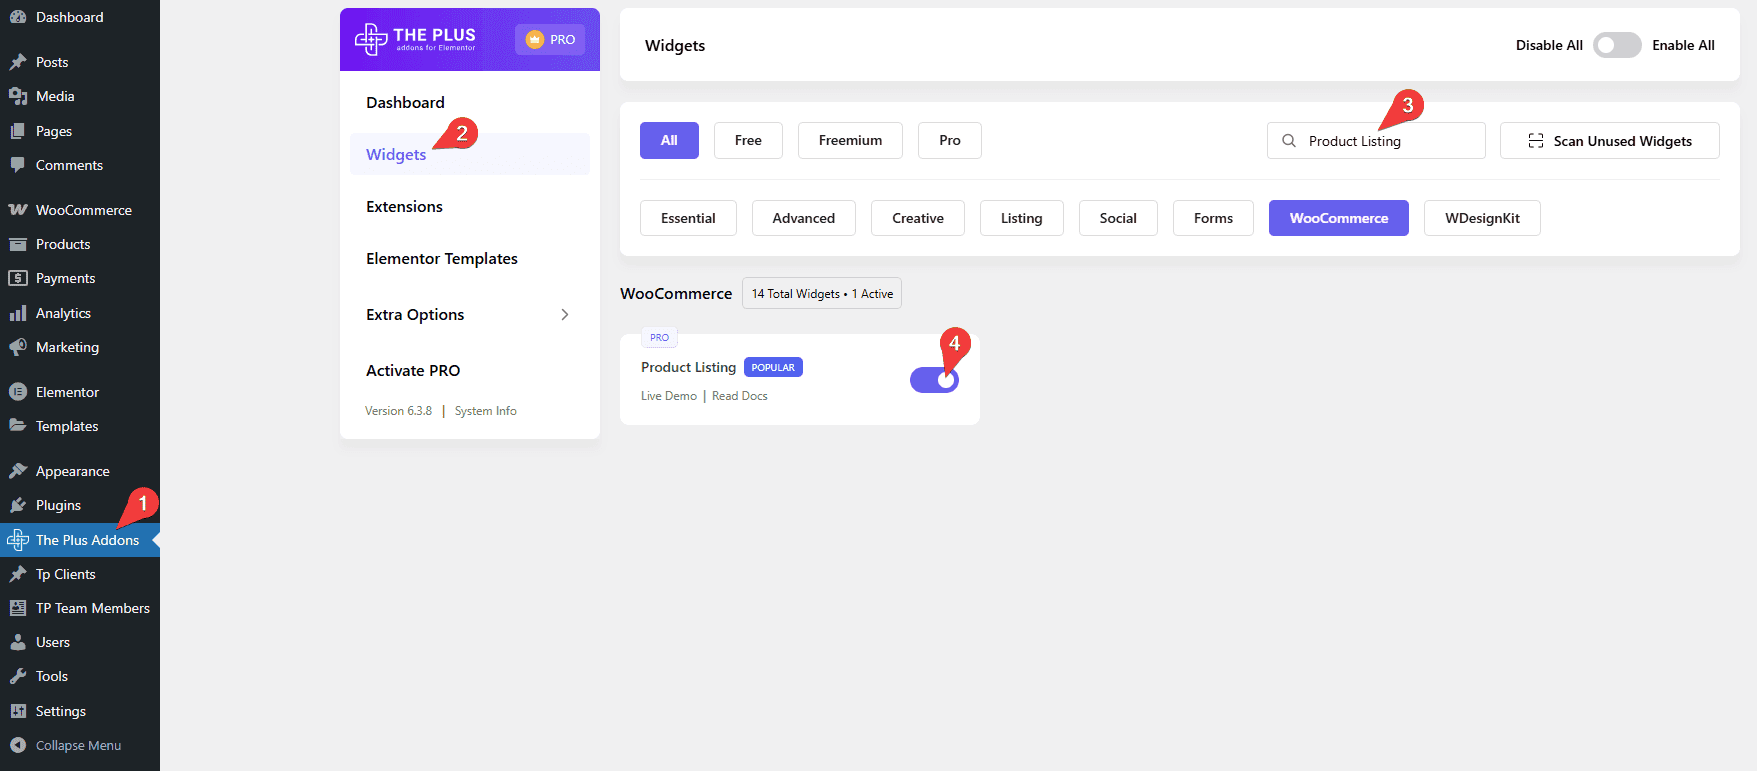1757x771 pixels.
Task: Click the Settings sliders icon
Action: click(x=18, y=711)
